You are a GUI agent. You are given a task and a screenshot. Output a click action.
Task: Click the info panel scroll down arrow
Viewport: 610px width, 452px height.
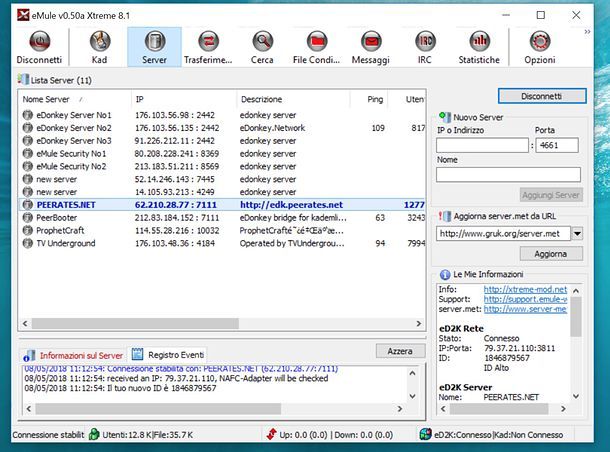pos(576,396)
